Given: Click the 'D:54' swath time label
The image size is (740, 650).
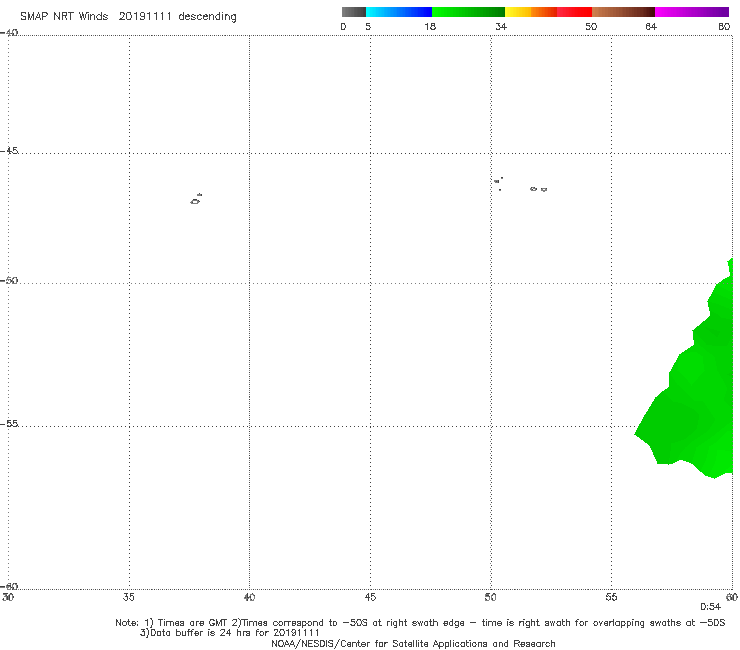Looking at the screenshot, I should pos(710,607).
